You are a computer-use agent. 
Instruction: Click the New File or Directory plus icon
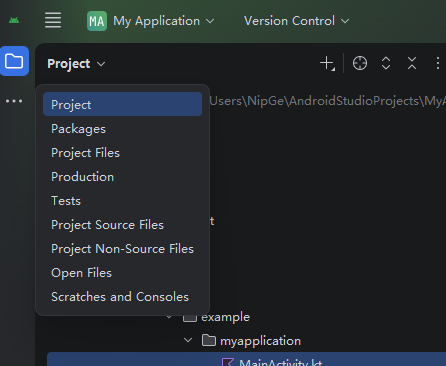pyautogui.click(x=327, y=63)
